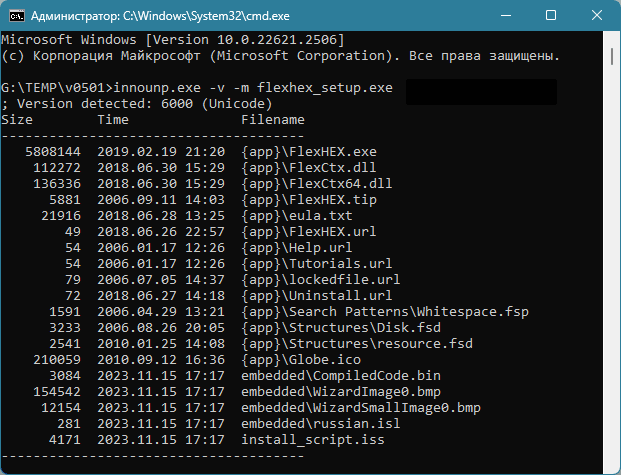Click the timestamp '2010.01.25 14:08'
This screenshot has height=475, width=621.
click(x=161, y=344)
